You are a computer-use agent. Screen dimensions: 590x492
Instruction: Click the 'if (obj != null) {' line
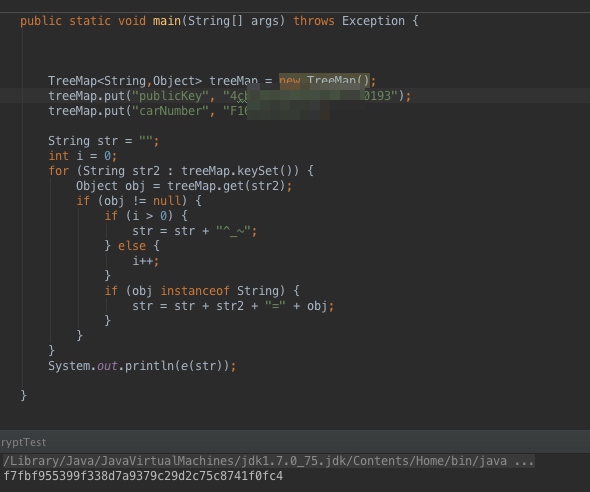pyautogui.click(x=139, y=201)
